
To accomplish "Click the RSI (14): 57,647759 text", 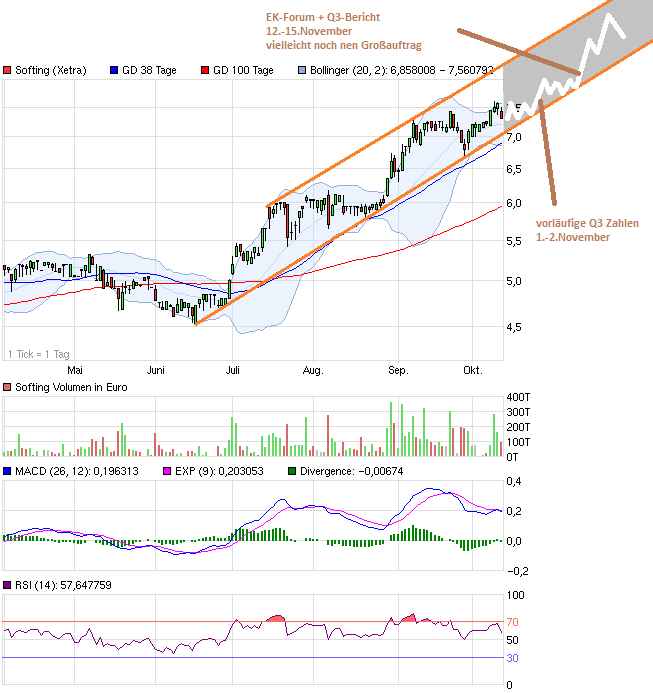I will point(63,586).
